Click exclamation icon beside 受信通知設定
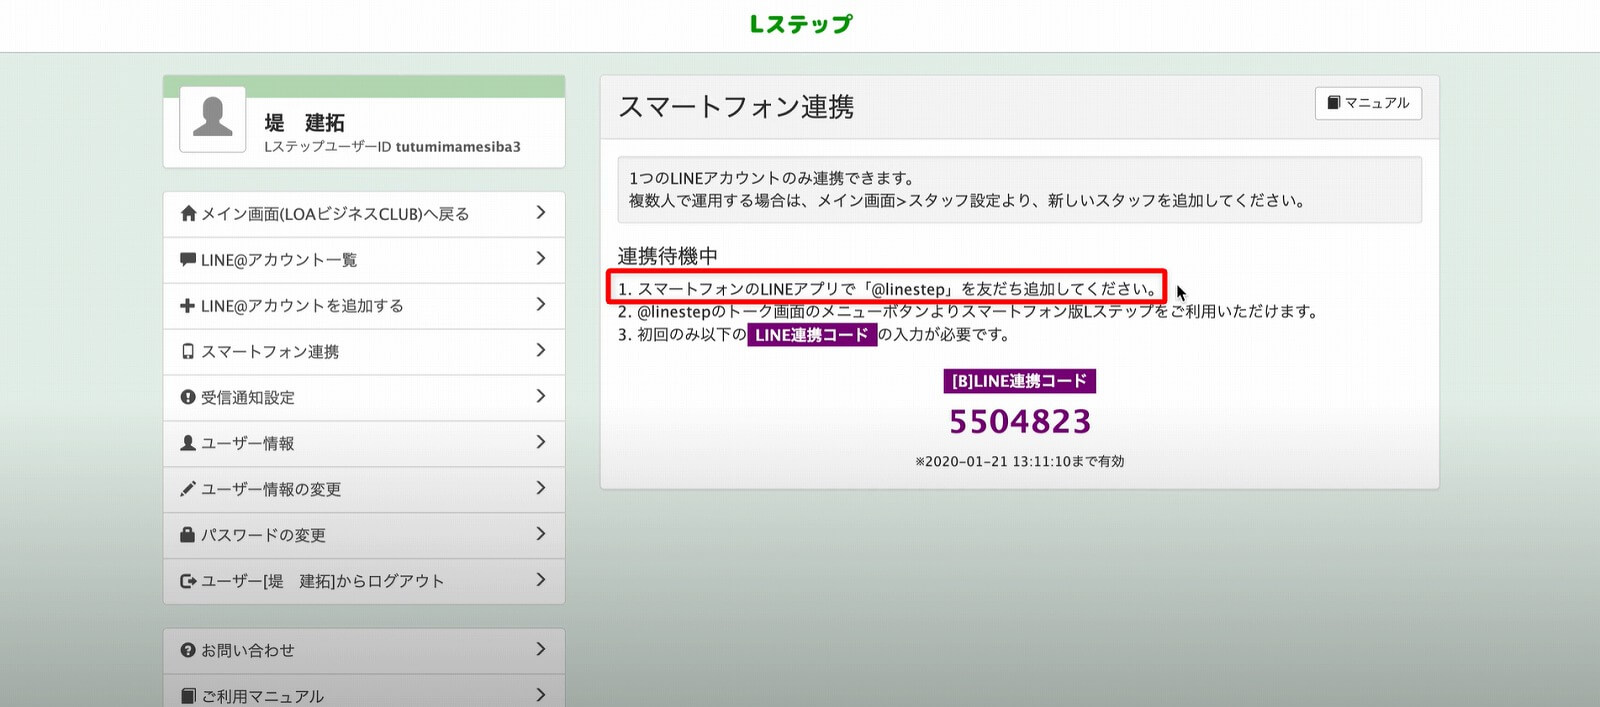1600x707 pixels. pyautogui.click(x=188, y=397)
